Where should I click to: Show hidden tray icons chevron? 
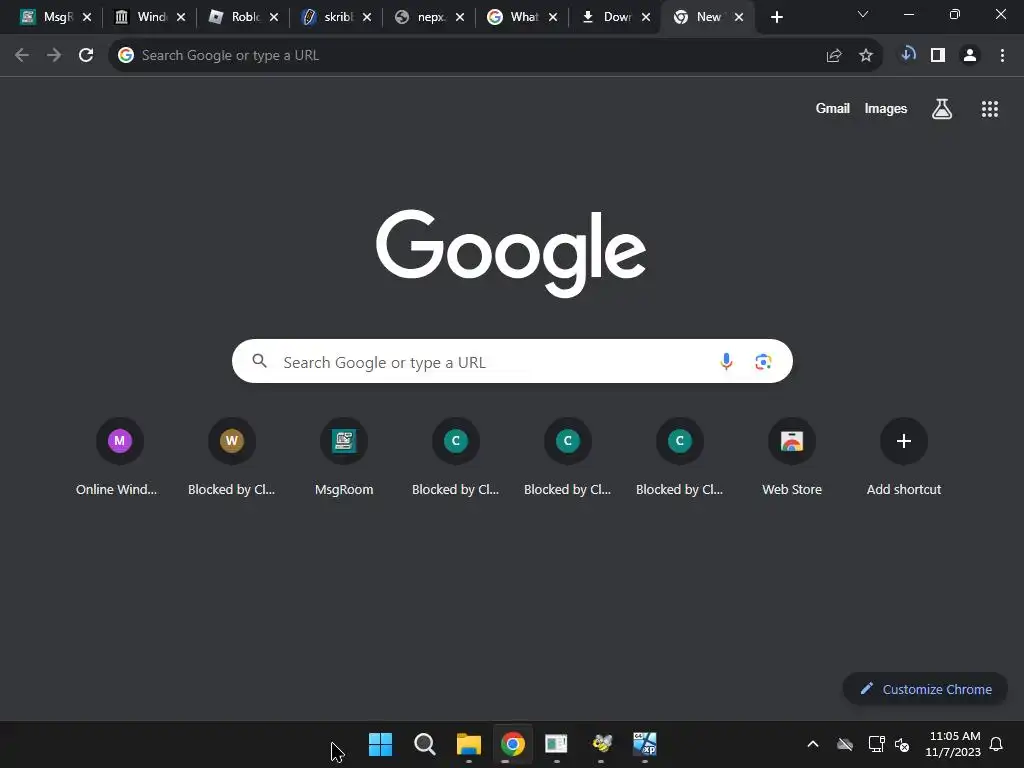(813, 744)
